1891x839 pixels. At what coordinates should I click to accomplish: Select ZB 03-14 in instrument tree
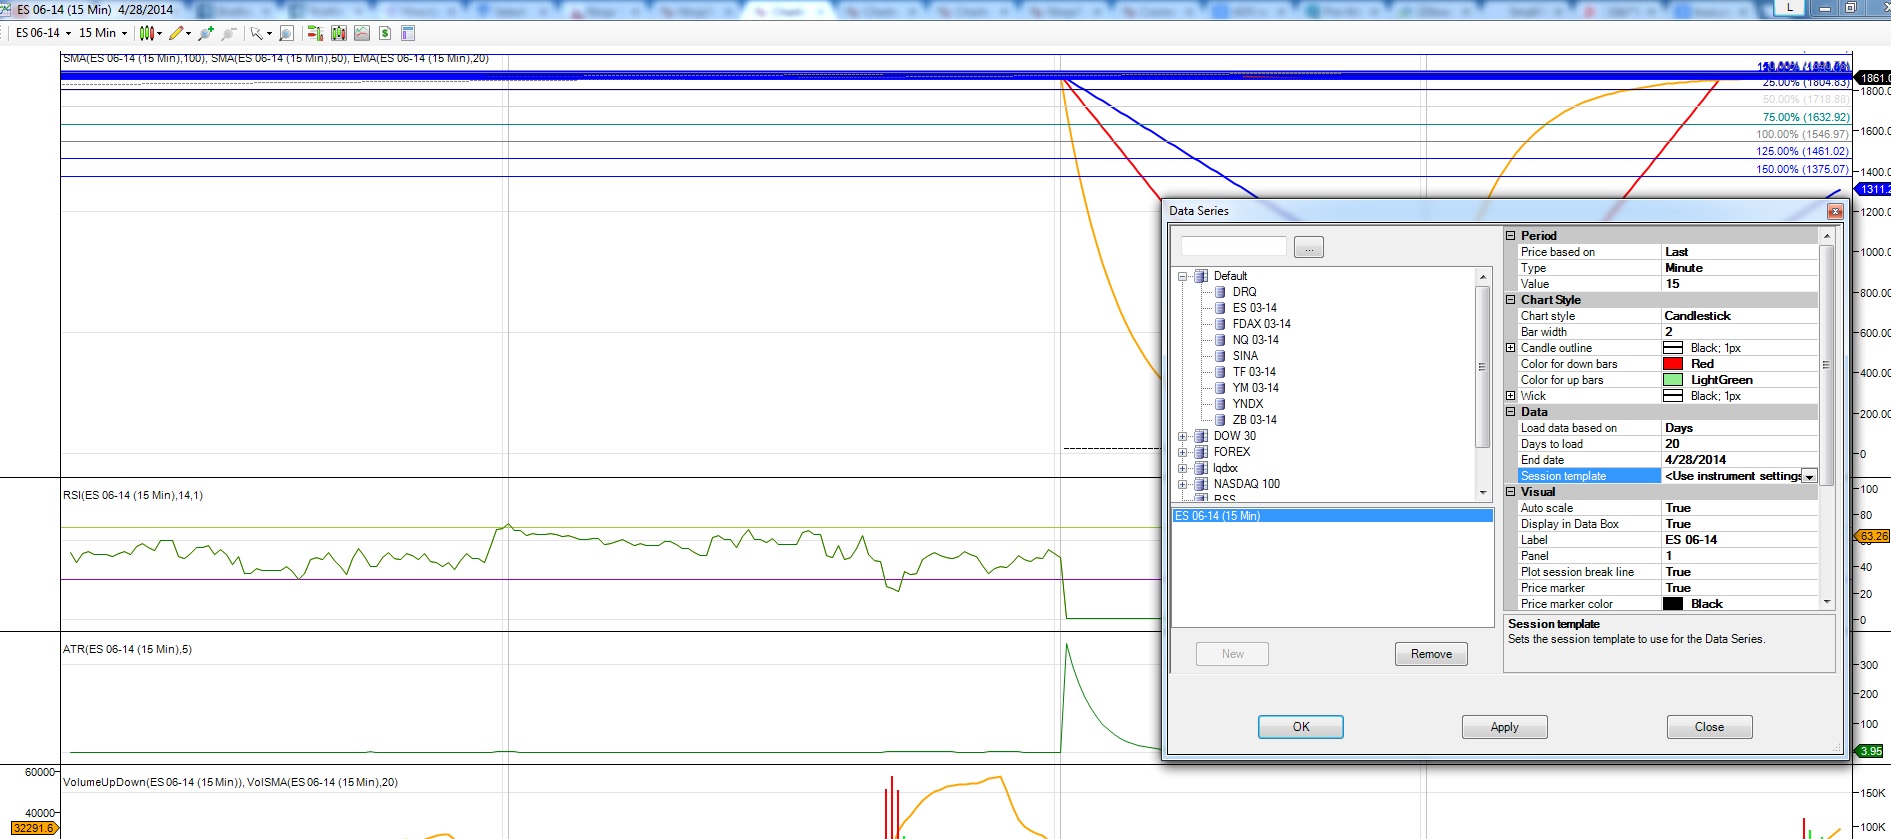(1254, 420)
